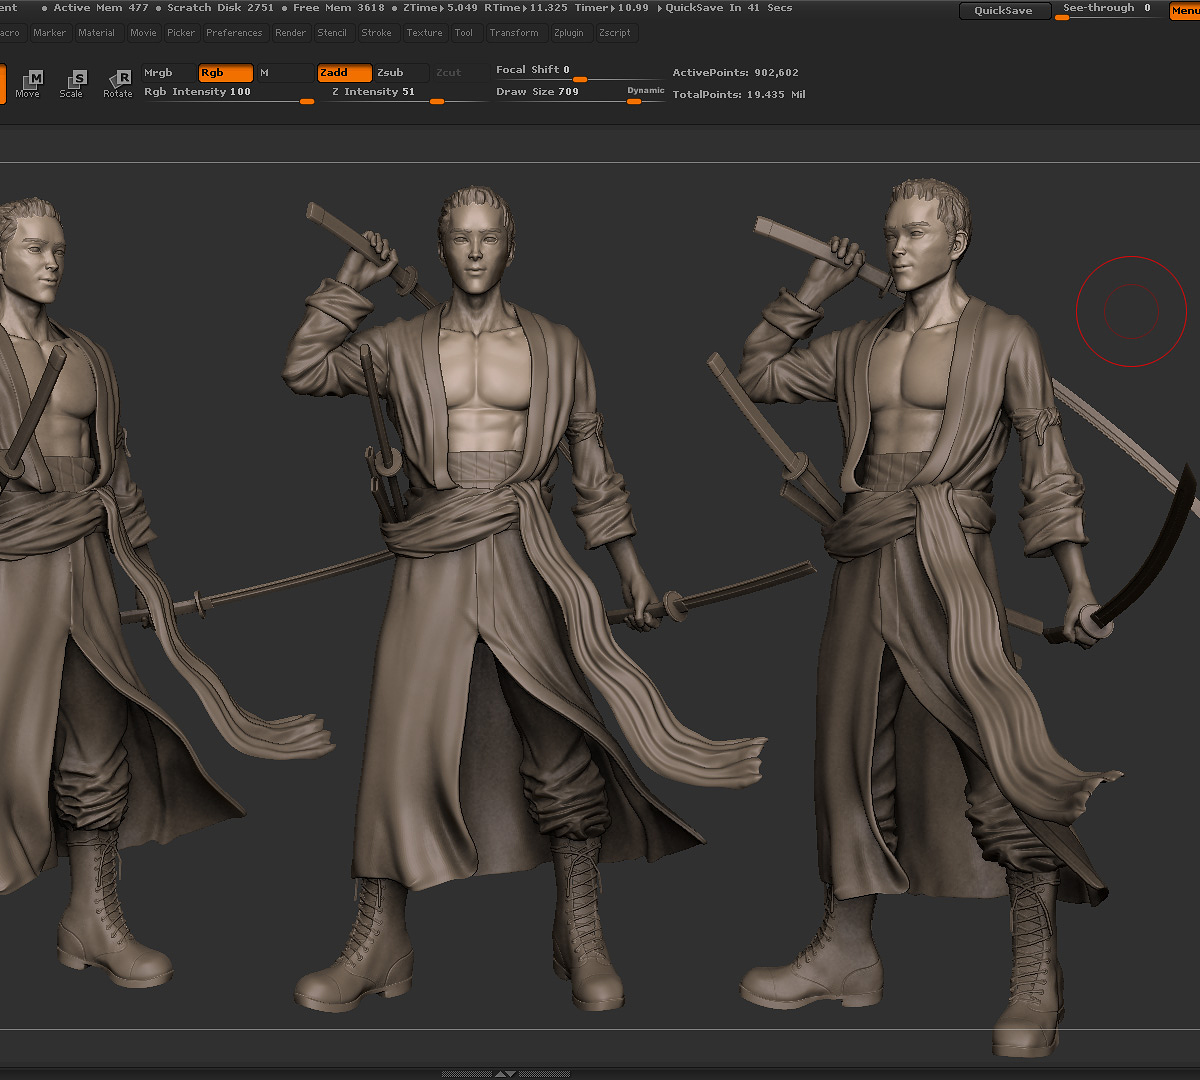Click the "QuickSave In 41 Secs" text
Viewport: 1200px width, 1080px height.
point(729,8)
